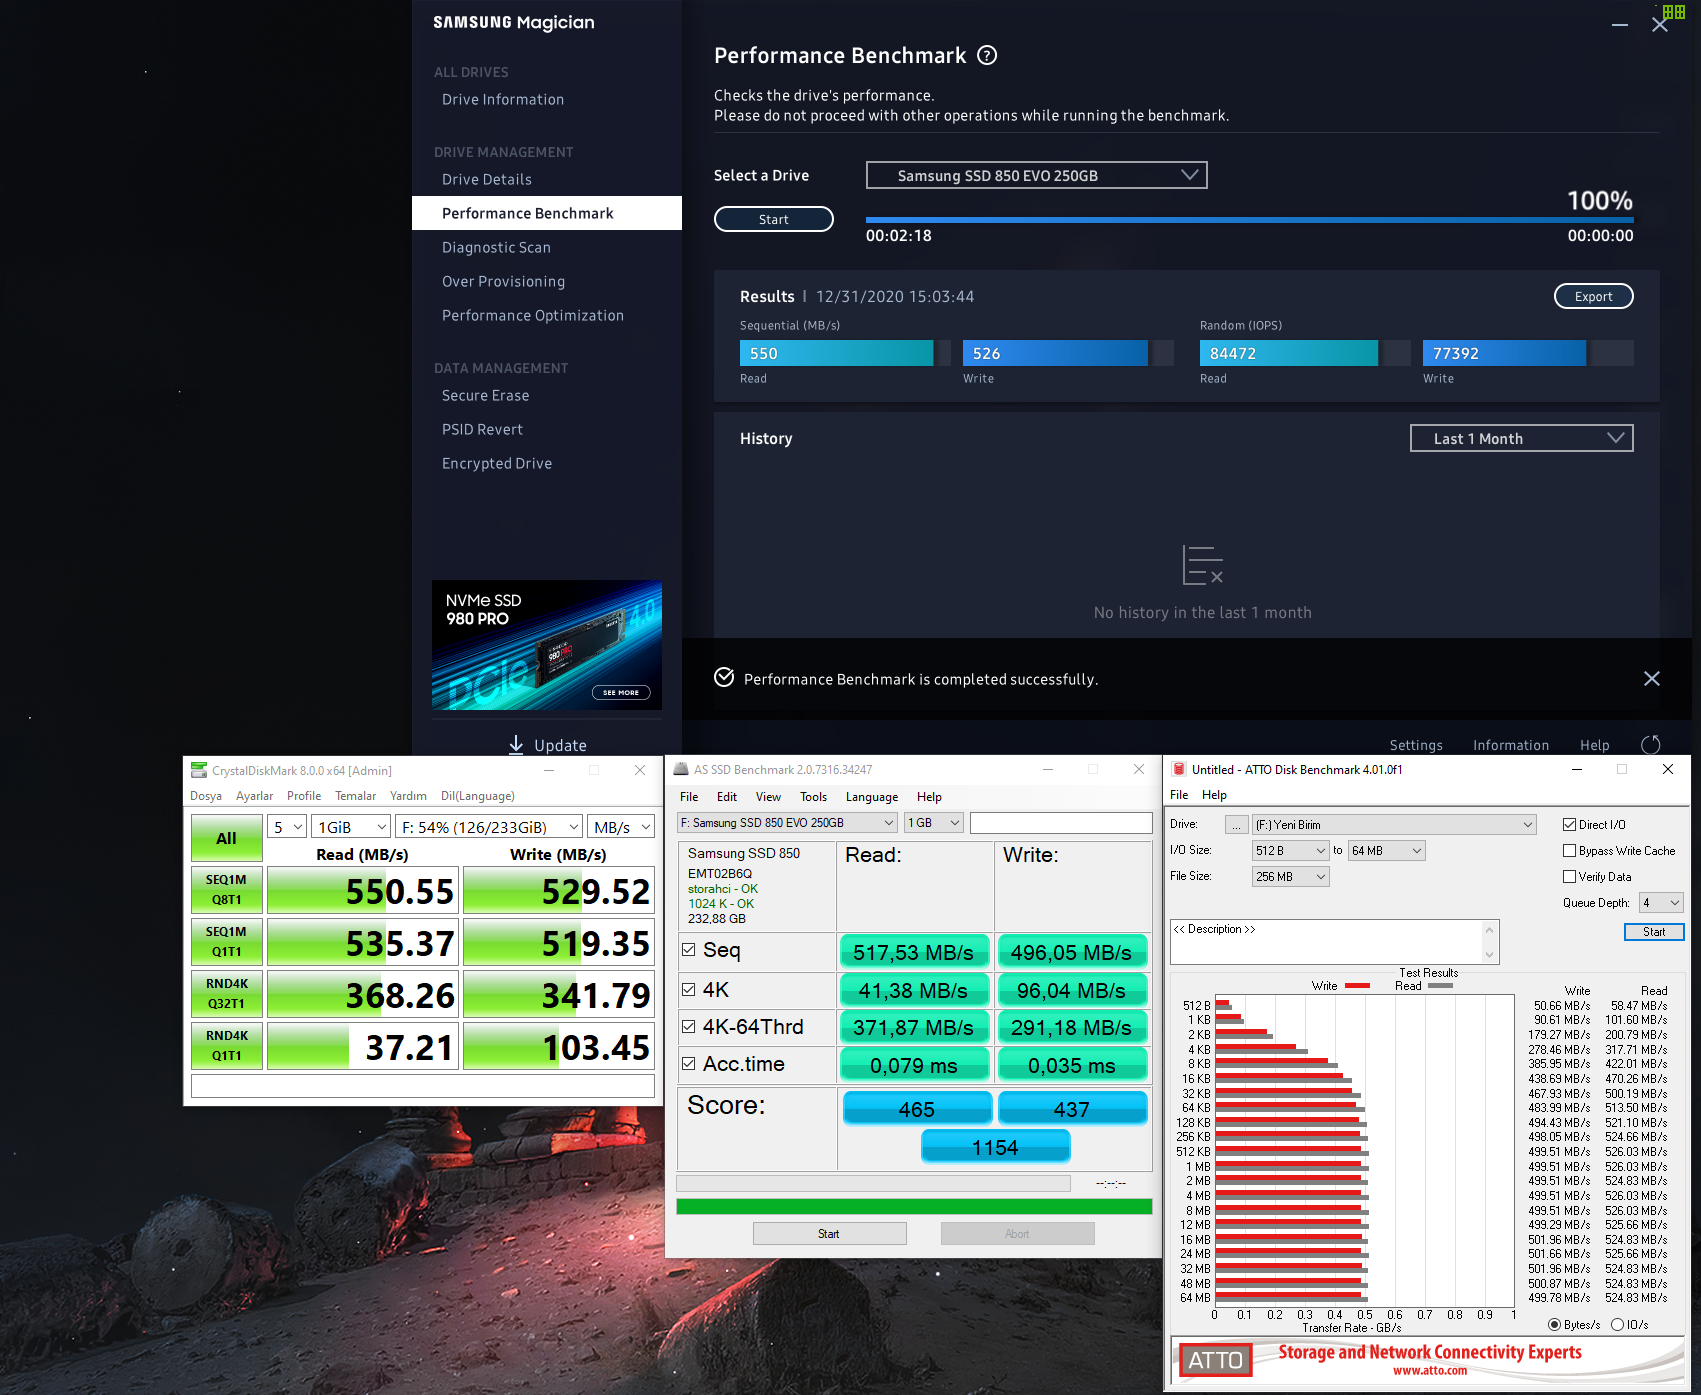The width and height of the screenshot is (1701, 1395).
Task: Enable Bypass Write Cache in ATTO
Action: pyautogui.click(x=1569, y=851)
